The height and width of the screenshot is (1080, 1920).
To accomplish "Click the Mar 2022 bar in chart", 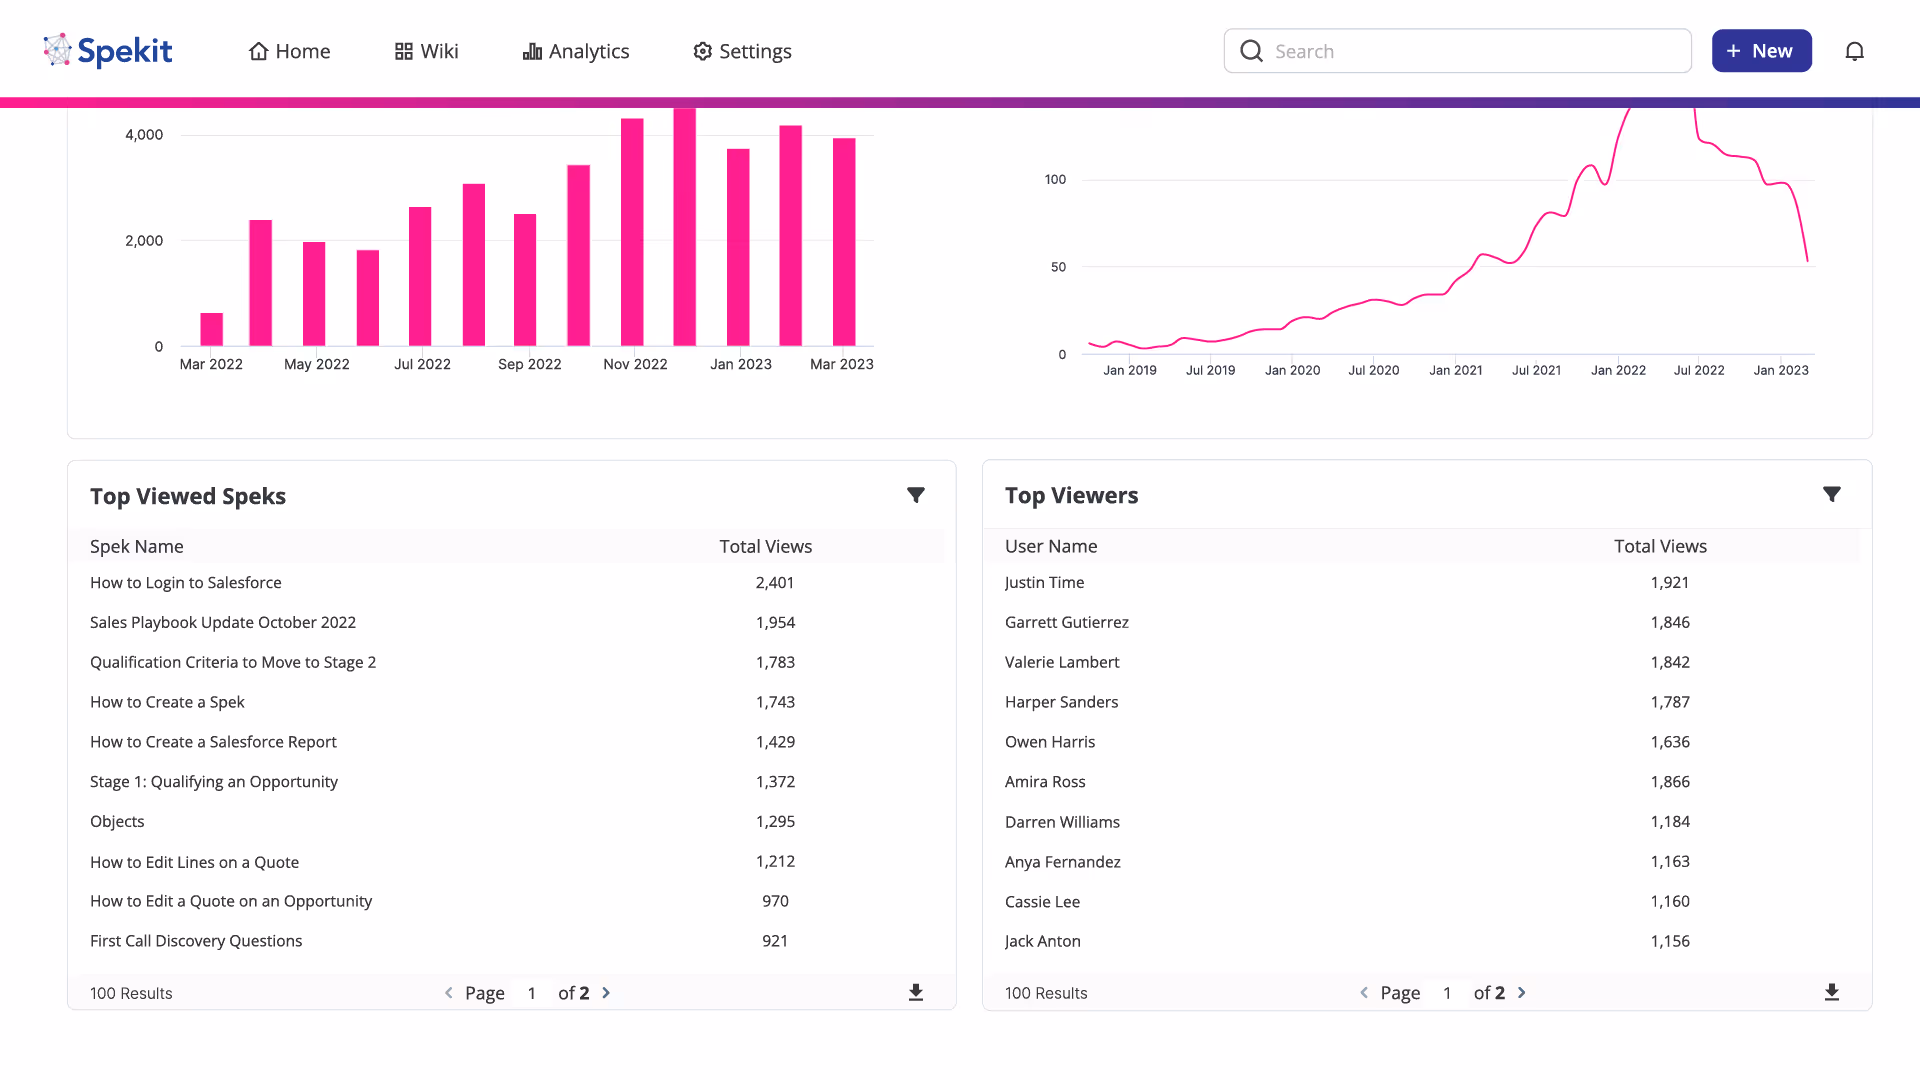I will point(212,329).
